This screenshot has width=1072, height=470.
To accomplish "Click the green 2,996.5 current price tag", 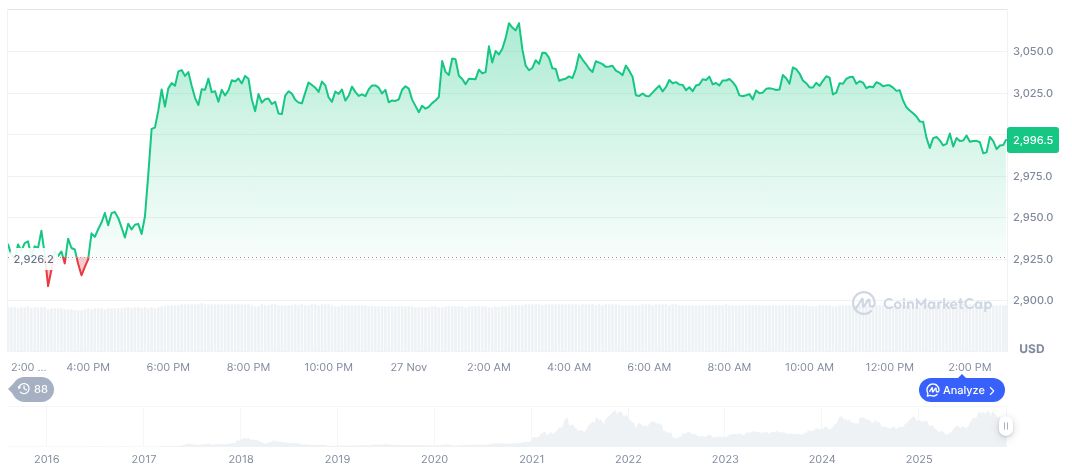I will (1033, 141).
